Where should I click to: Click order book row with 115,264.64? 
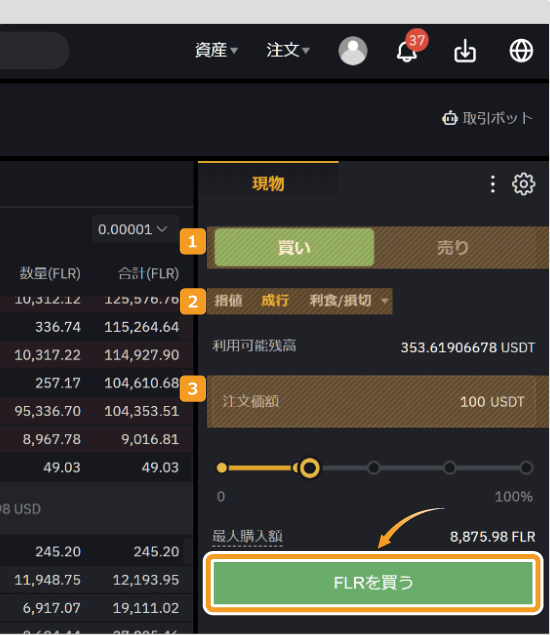(x=96, y=327)
